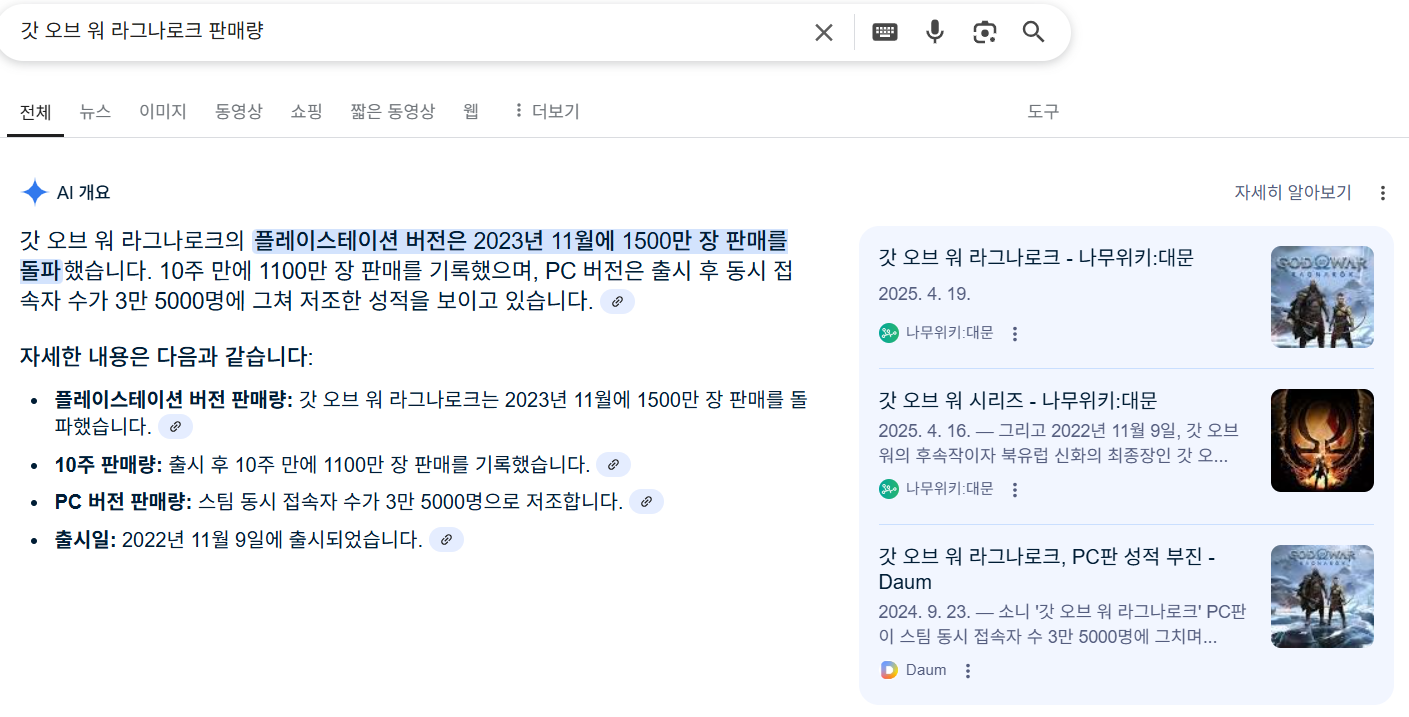Open the on-screen keyboard input tool

pos(885,32)
